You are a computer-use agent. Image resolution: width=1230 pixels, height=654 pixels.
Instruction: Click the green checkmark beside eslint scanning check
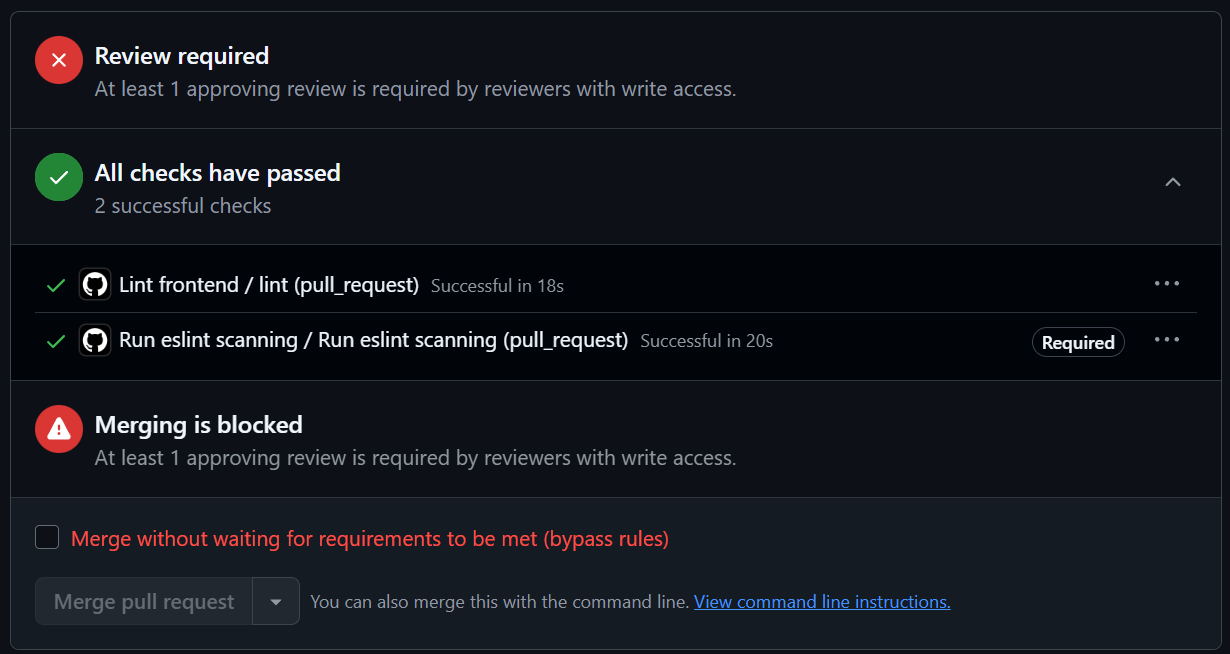coord(56,341)
